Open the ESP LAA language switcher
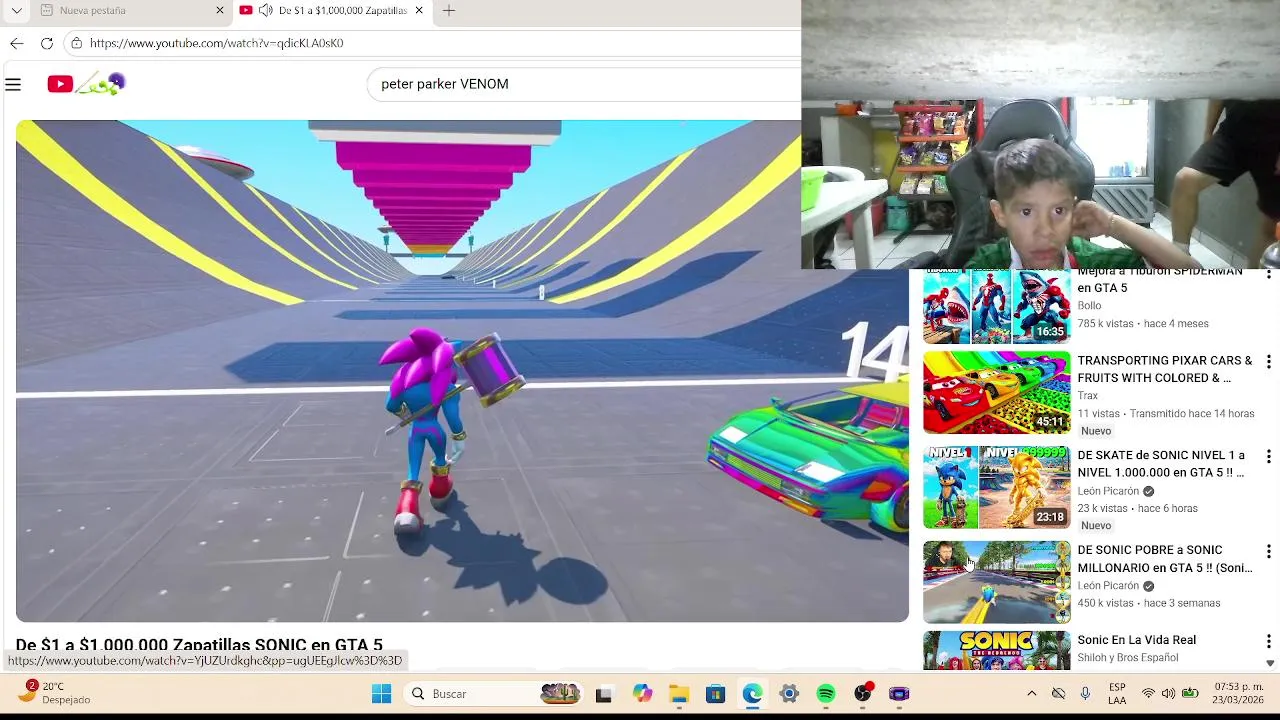1280x720 pixels. (1117, 693)
